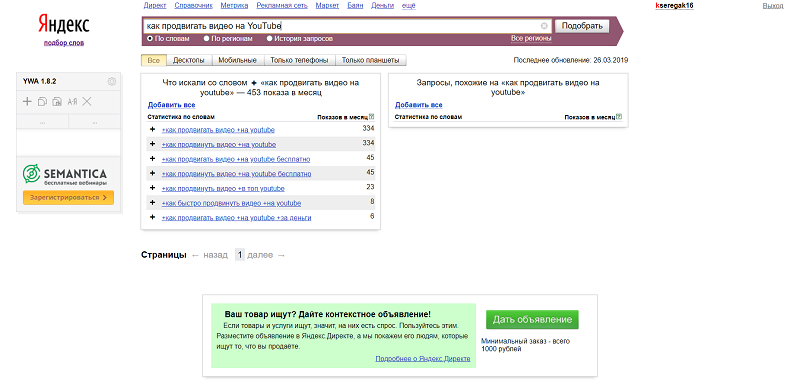Switch to the Только планшеты tab
The width and height of the screenshot is (800, 390).
pyautogui.click(x=370, y=60)
